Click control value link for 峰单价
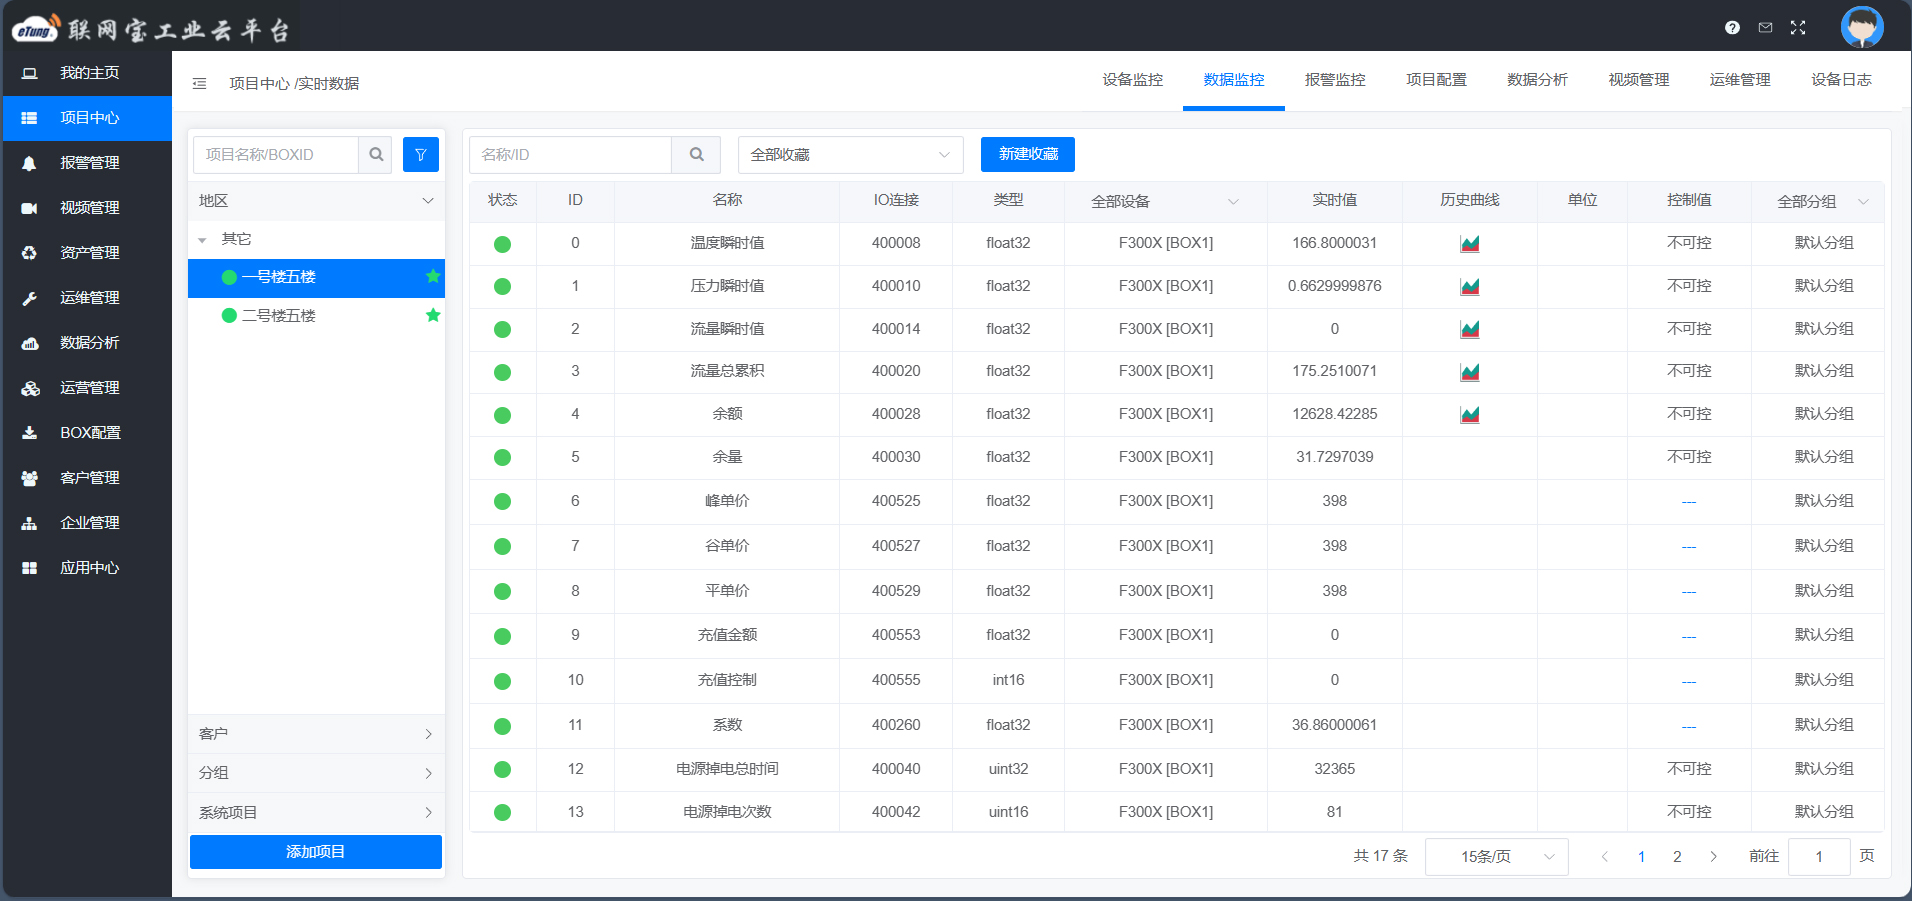Image resolution: width=1912 pixels, height=901 pixels. [x=1688, y=502]
